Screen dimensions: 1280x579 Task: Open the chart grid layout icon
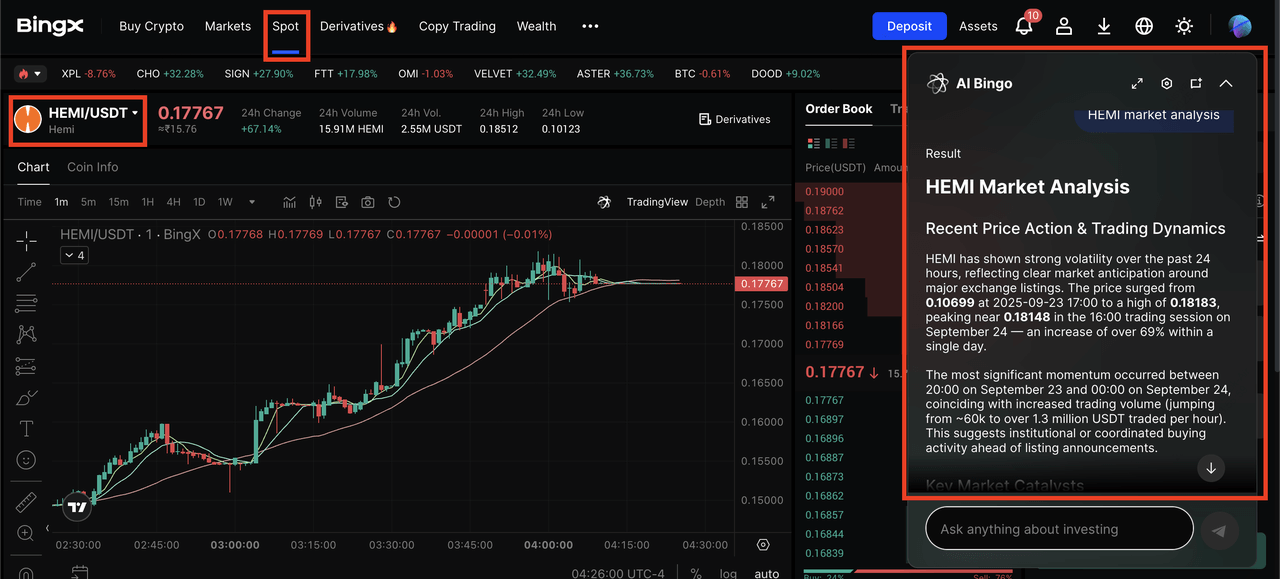[742, 202]
